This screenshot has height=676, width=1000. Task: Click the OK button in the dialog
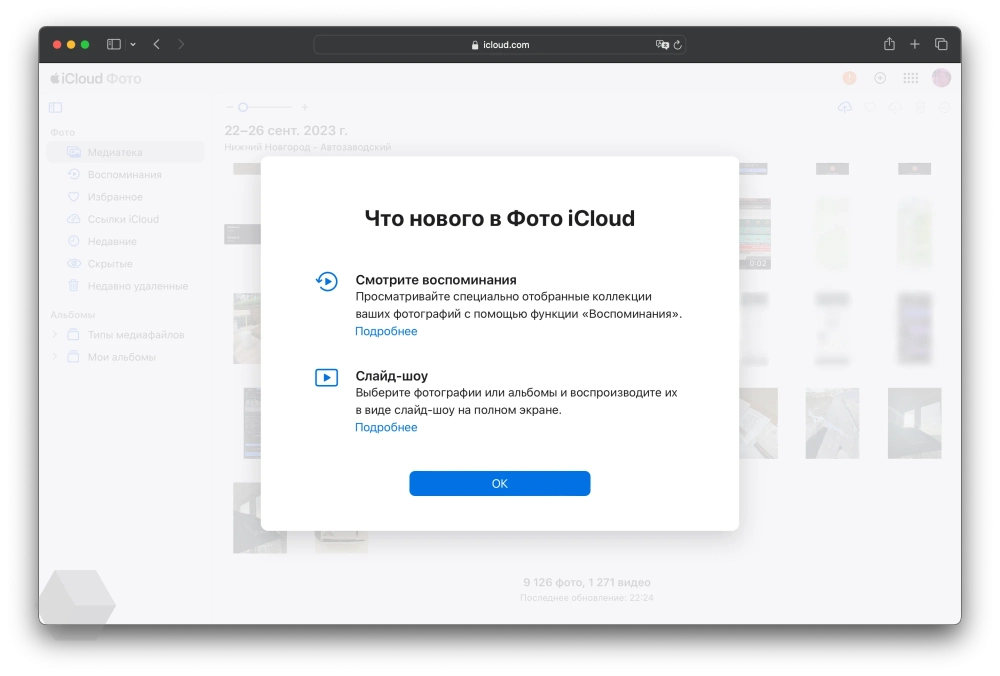tap(499, 484)
